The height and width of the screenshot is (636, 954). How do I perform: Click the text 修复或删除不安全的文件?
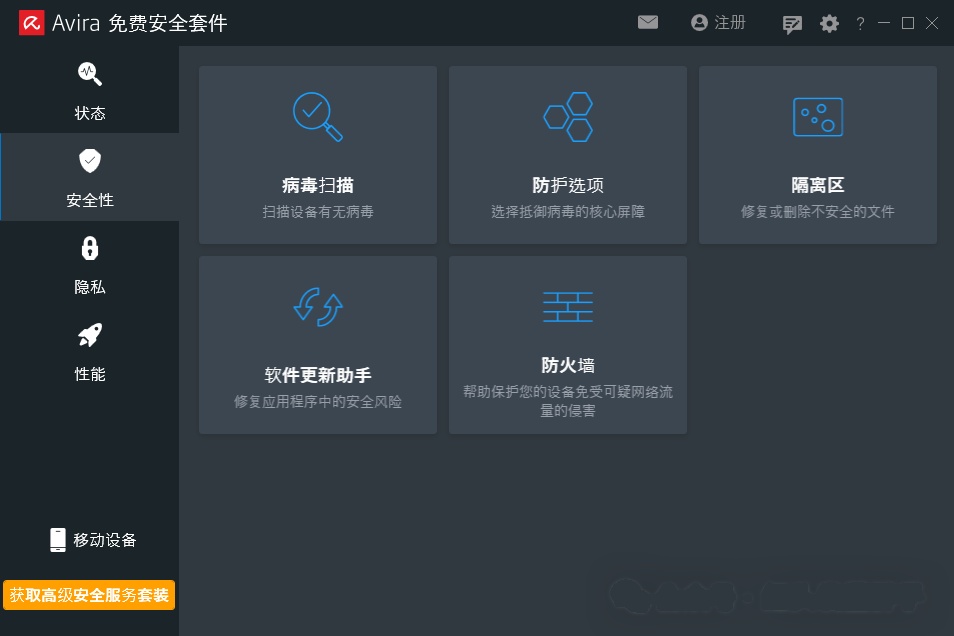coord(818,212)
